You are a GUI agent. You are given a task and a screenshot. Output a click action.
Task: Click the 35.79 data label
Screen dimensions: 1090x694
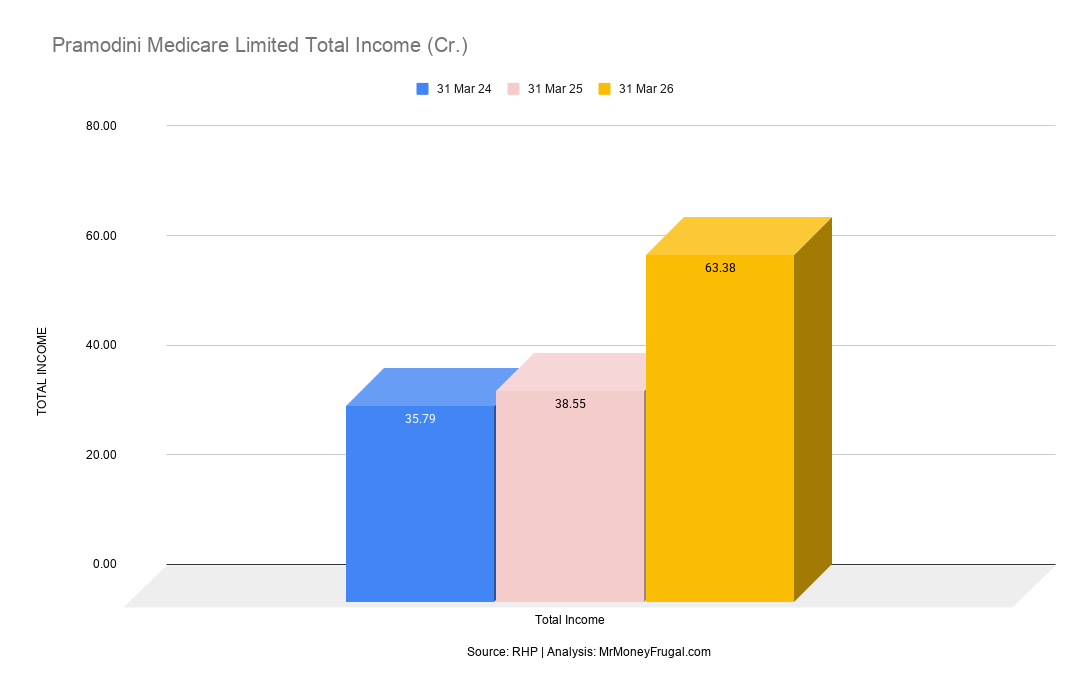(420, 419)
